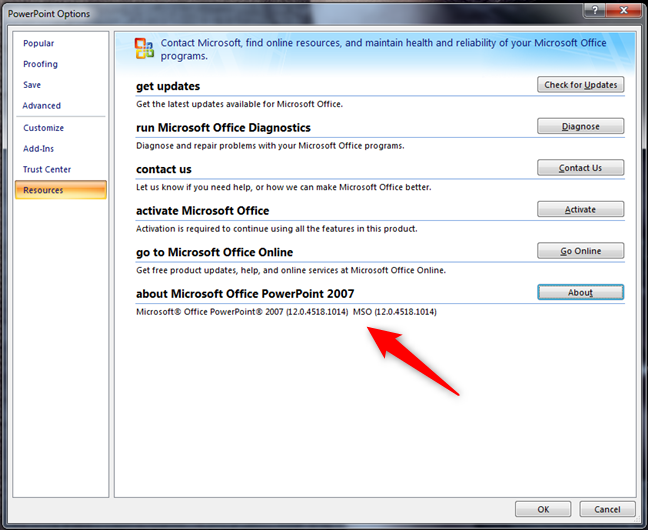Screen dimensions: 648x530
Task: Click the Go Online button
Action: (x=581, y=251)
